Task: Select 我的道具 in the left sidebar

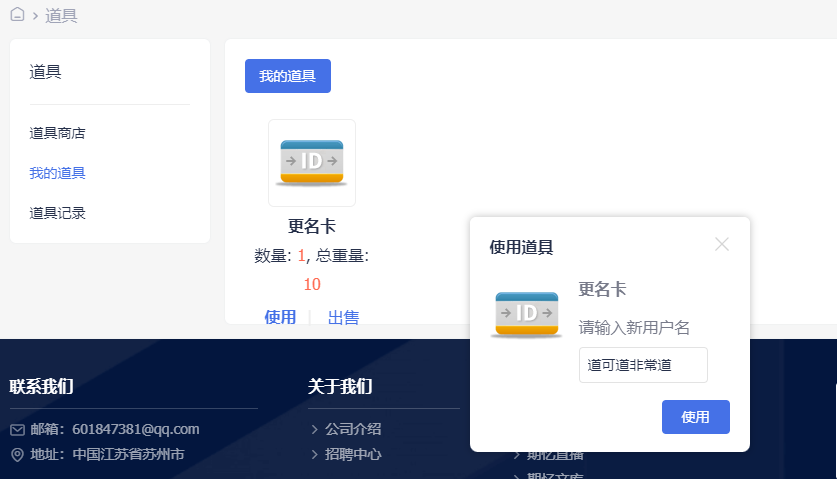Action: 57,173
